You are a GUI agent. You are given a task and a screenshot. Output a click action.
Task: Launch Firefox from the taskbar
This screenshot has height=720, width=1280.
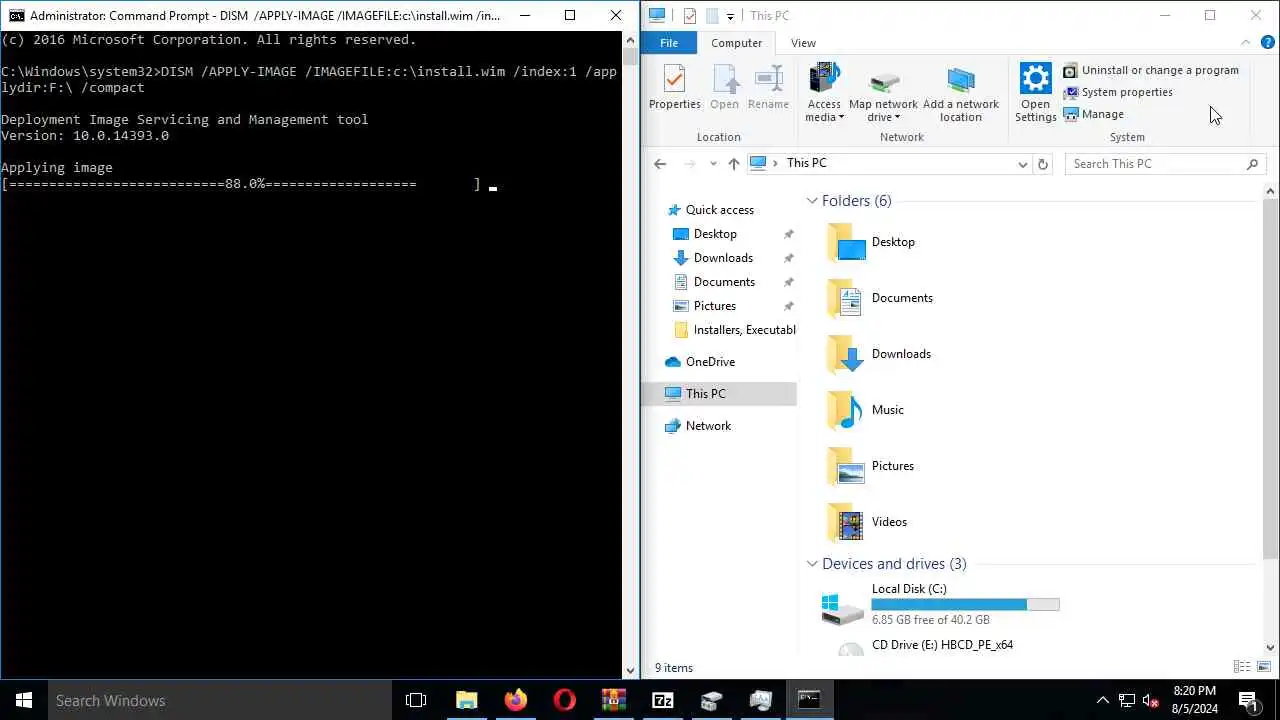pyautogui.click(x=515, y=700)
